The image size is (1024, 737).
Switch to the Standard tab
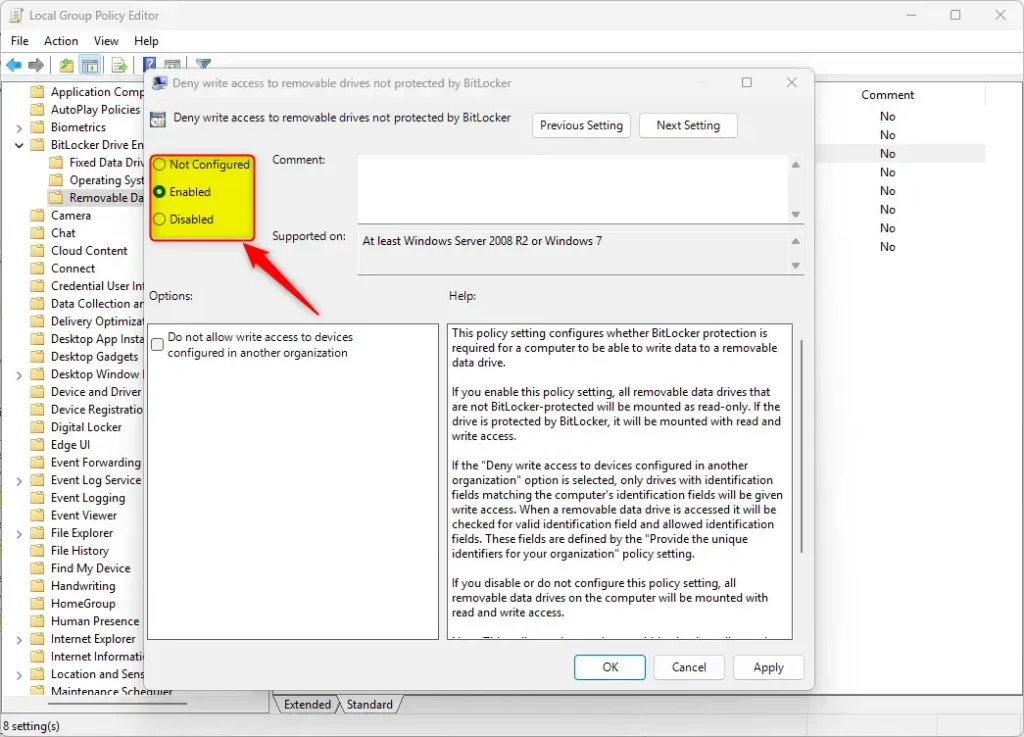370,704
